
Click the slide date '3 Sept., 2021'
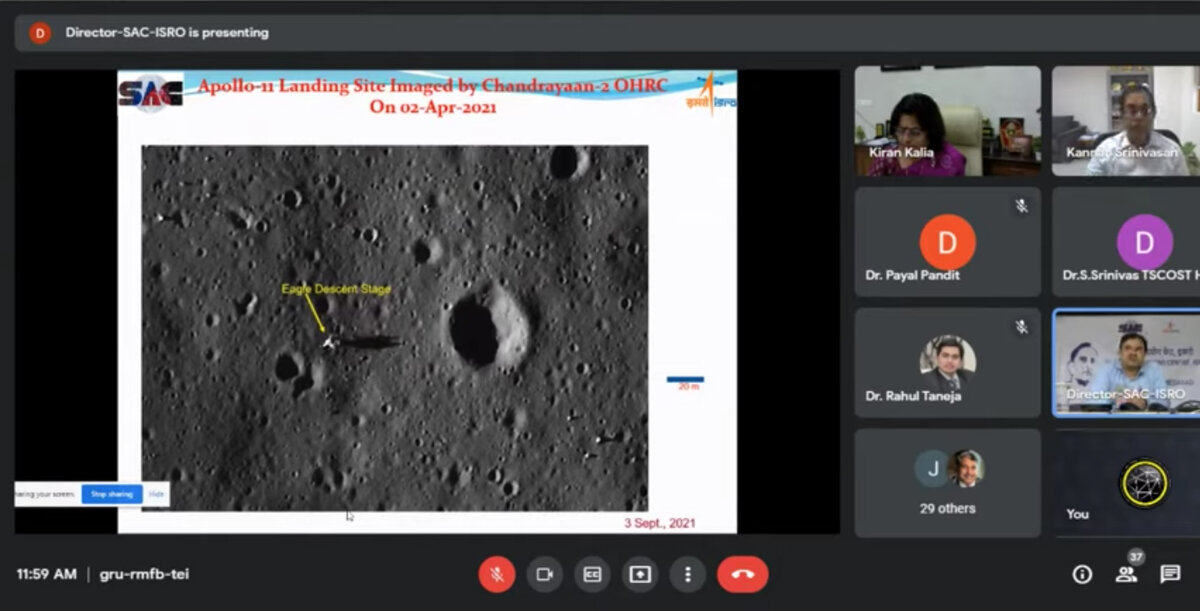point(660,523)
